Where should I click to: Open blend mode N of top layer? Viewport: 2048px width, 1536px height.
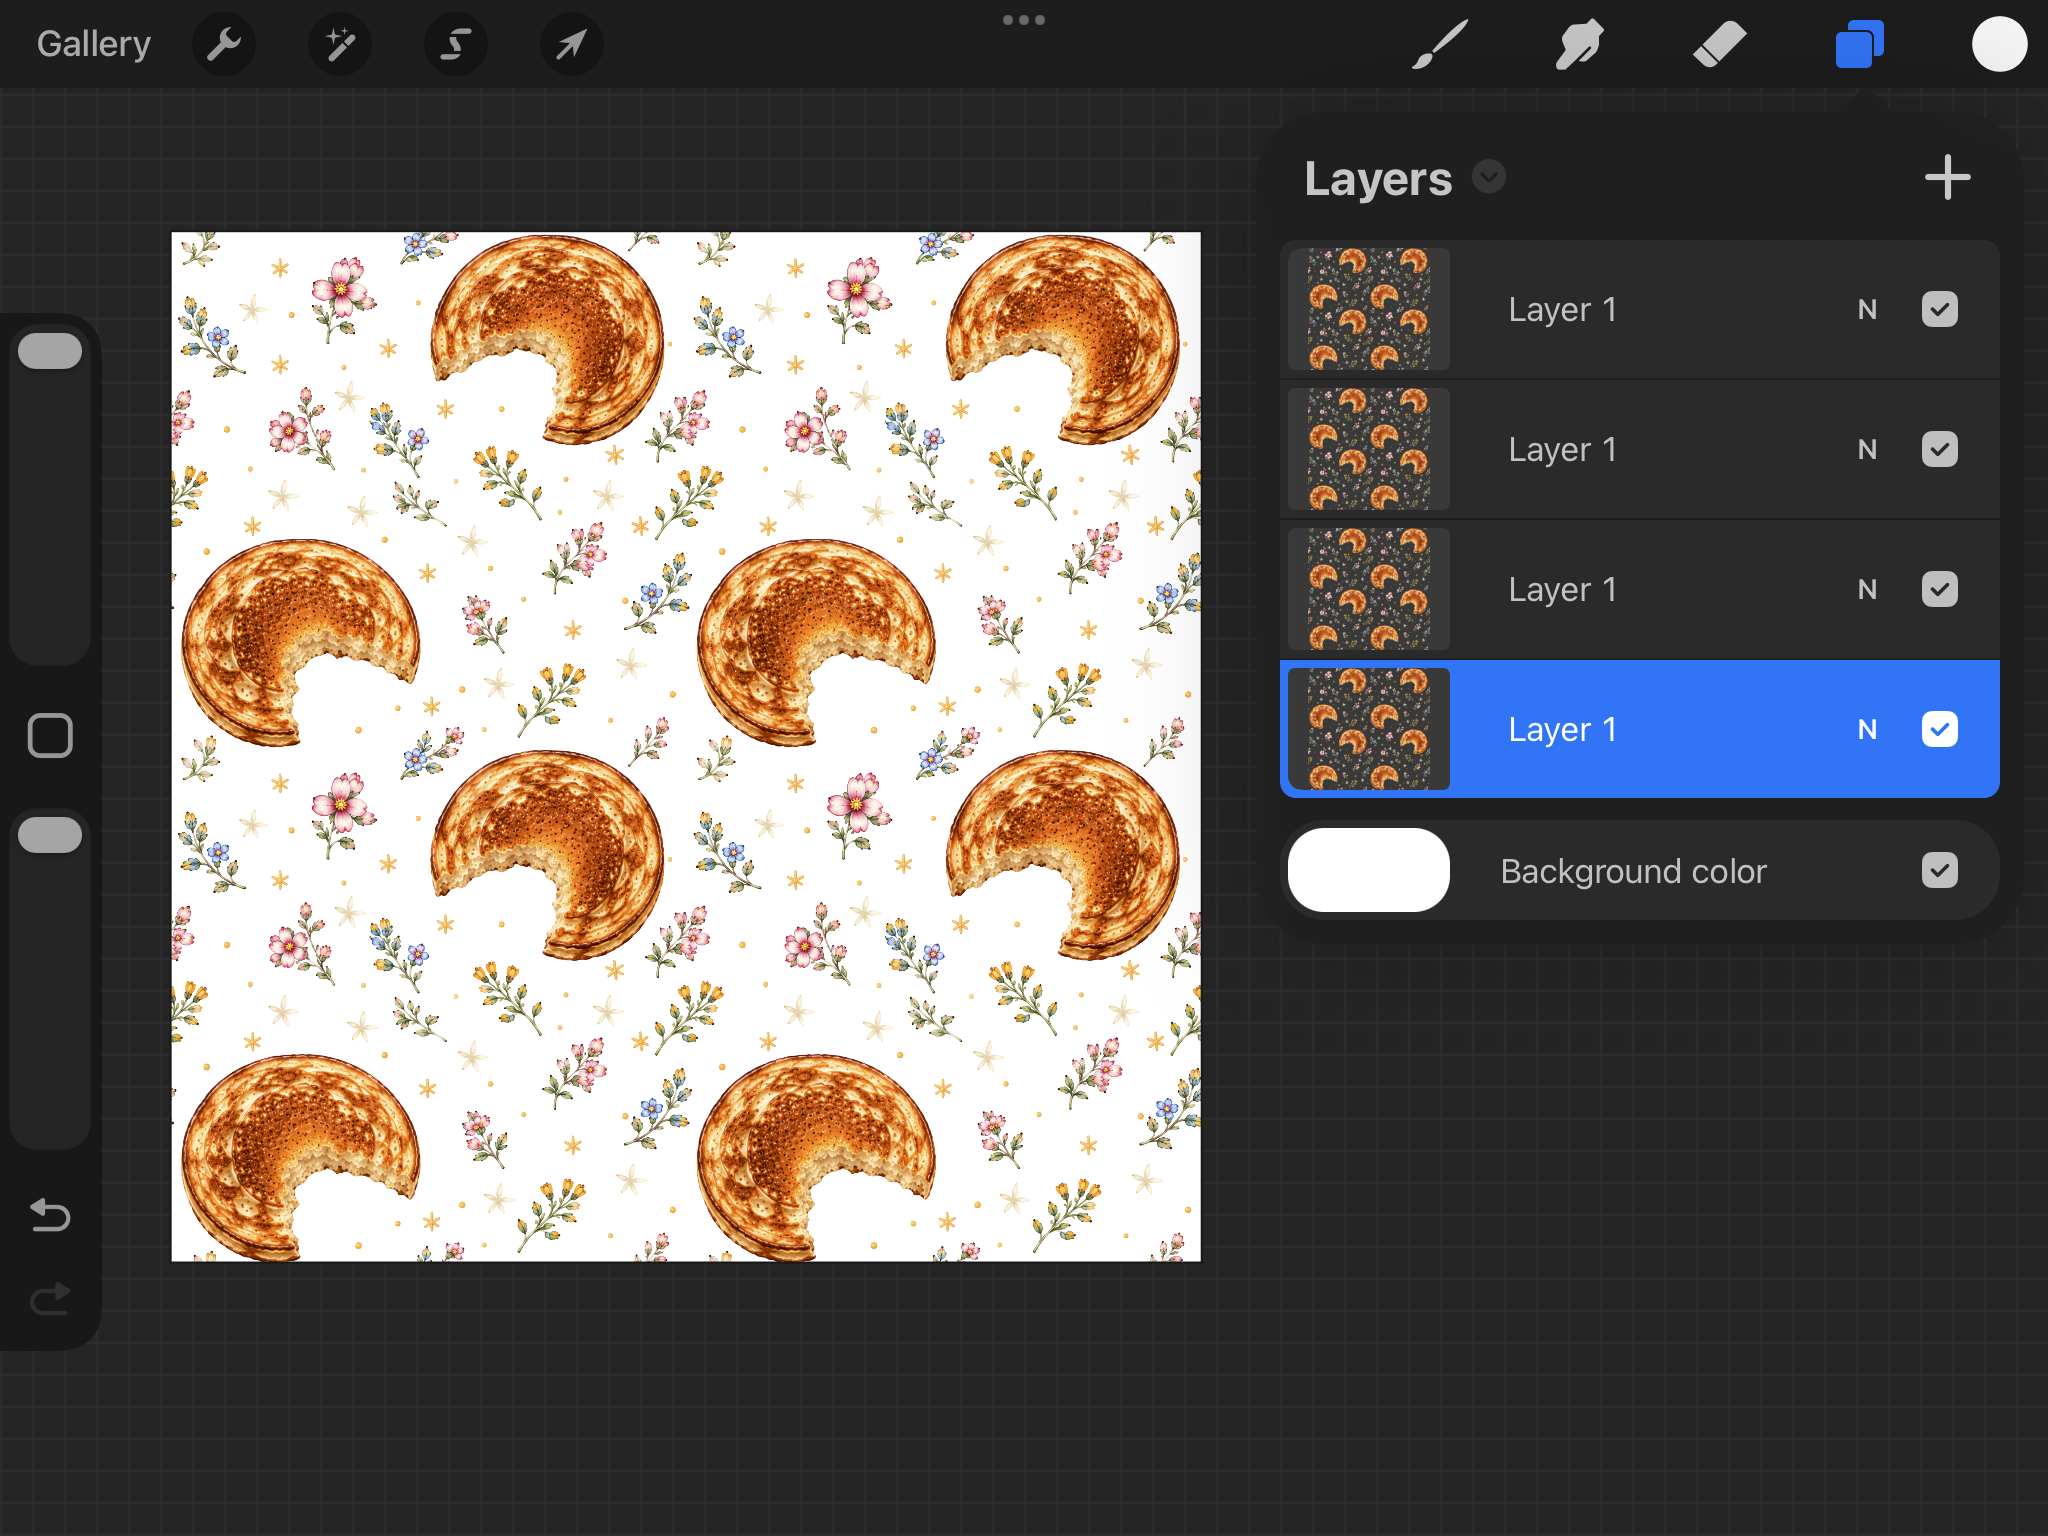tap(1867, 310)
